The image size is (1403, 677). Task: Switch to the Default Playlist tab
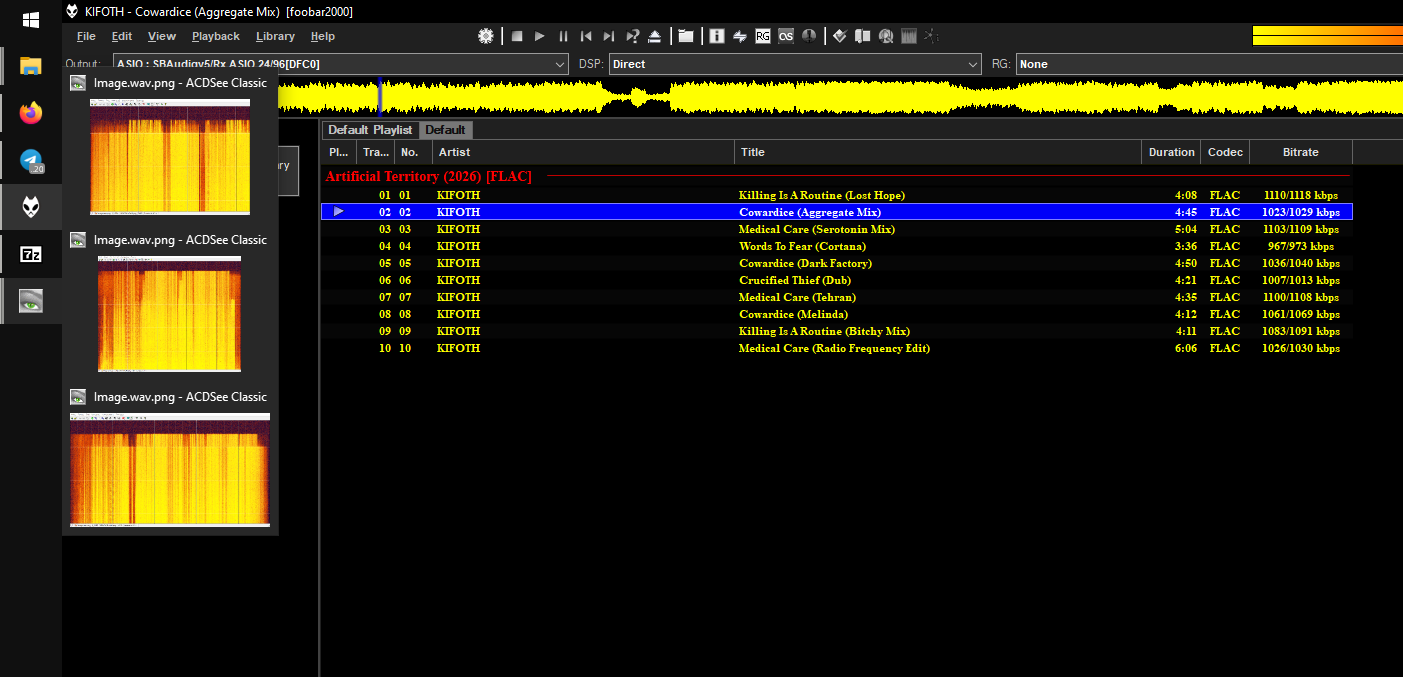pos(370,130)
